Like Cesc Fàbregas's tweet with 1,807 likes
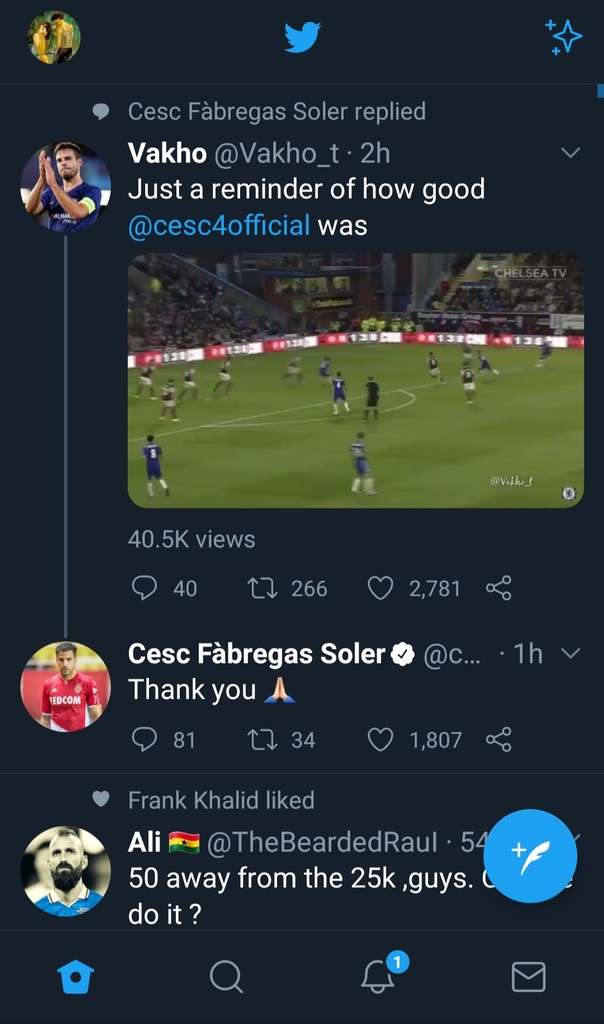This screenshot has width=604, height=1024. click(380, 739)
